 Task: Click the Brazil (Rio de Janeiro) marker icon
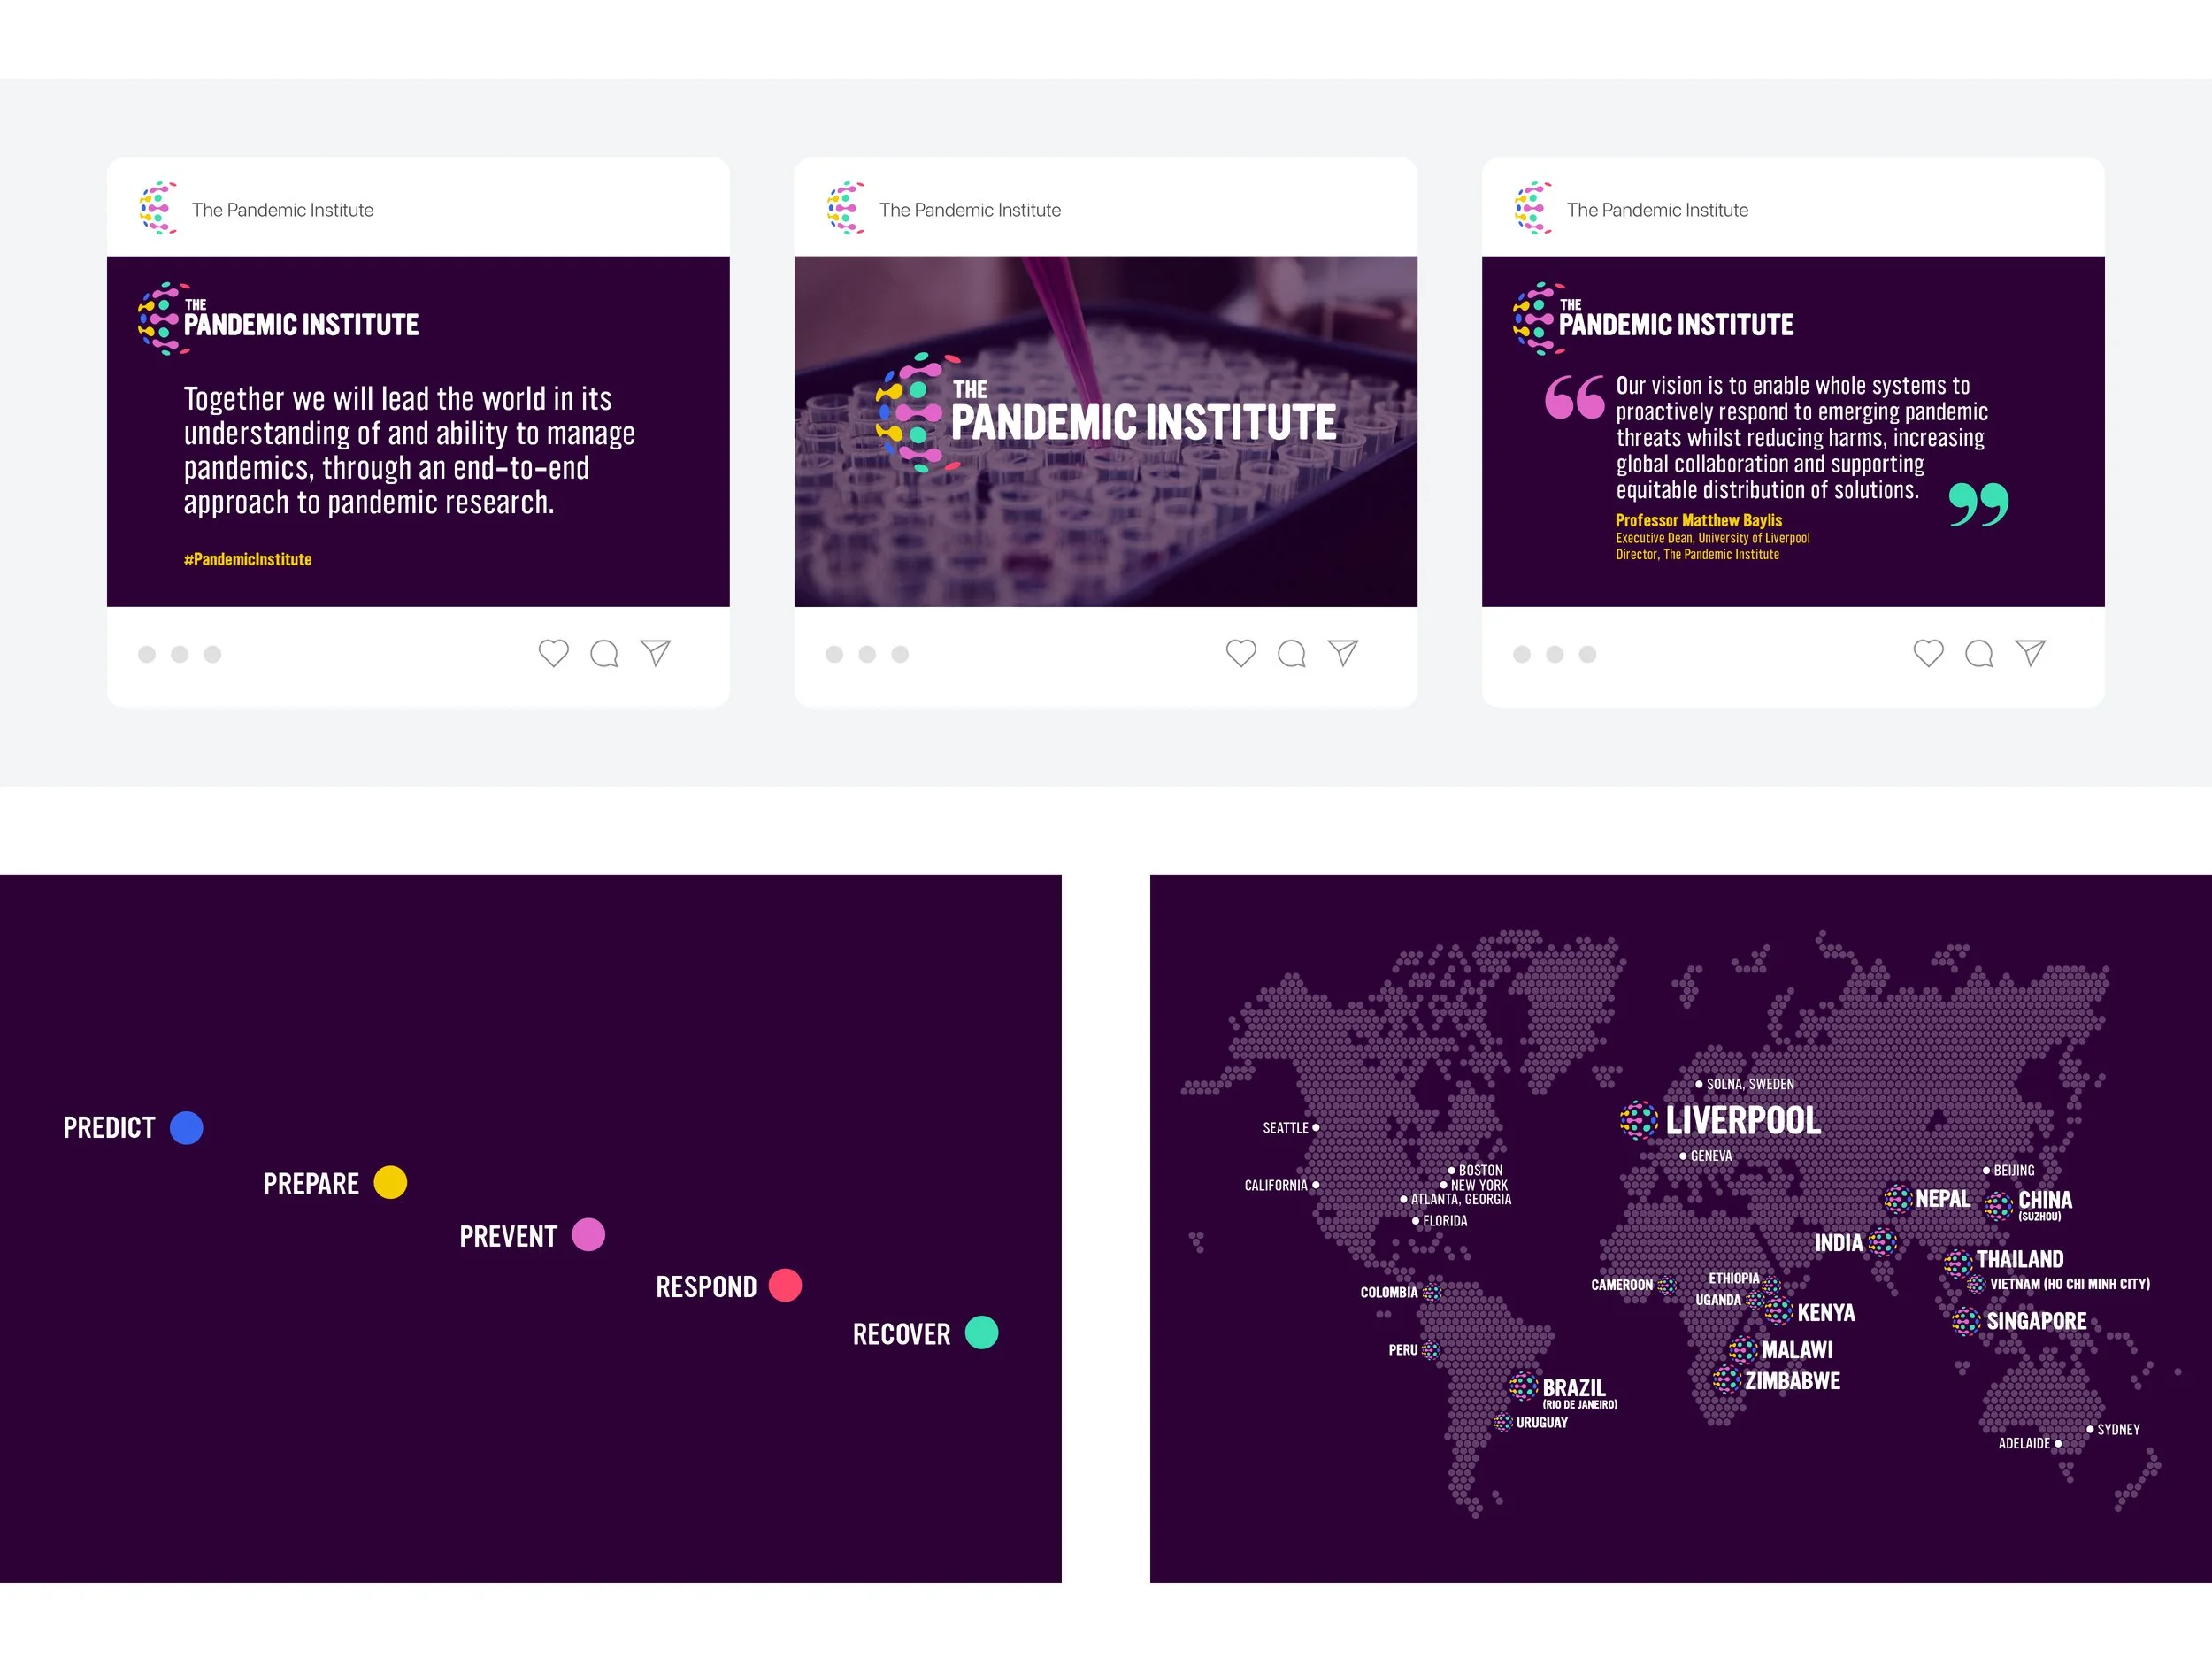point(1523,1386)
